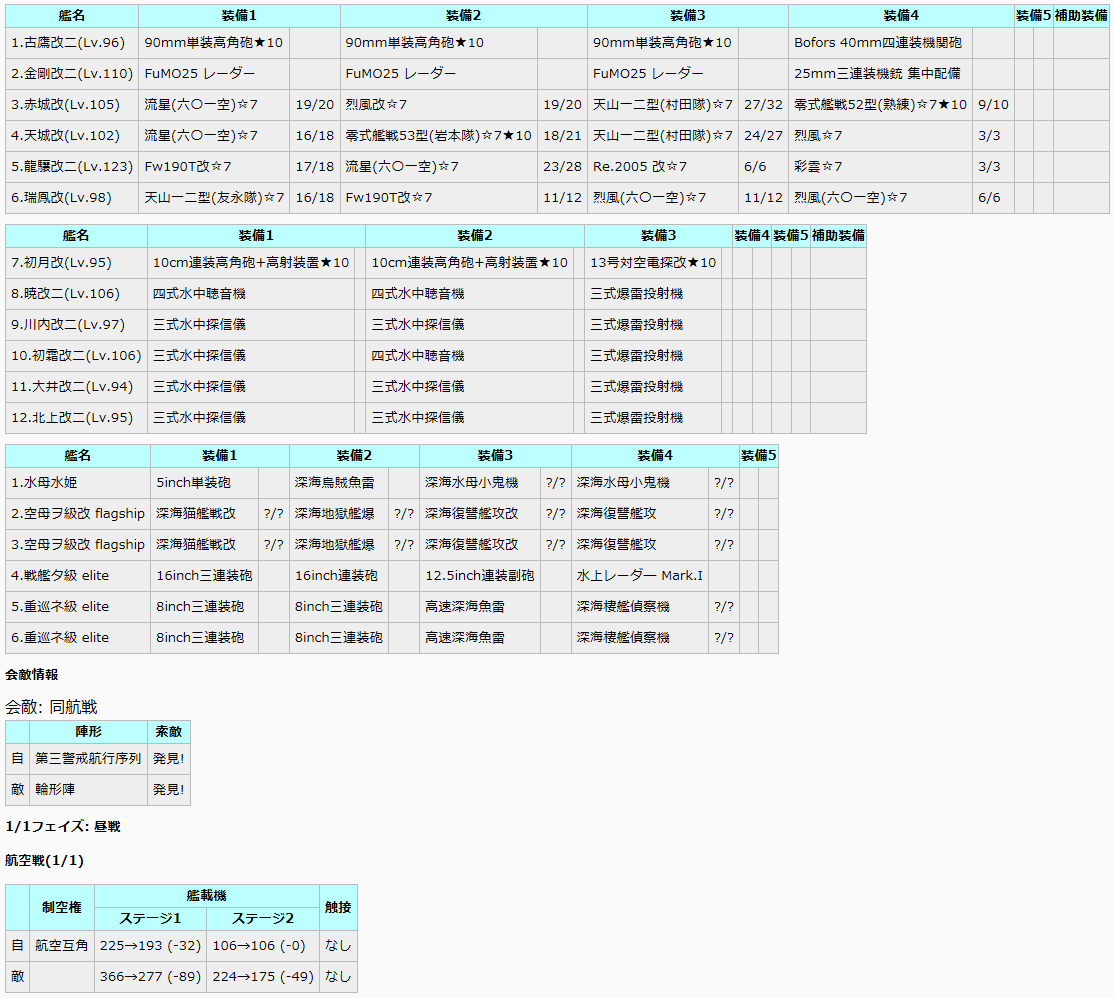The width and height of the screenshot is (1115, 998).
Task: Click the 航空互角 air superiority result
Action: pos(62,946)
